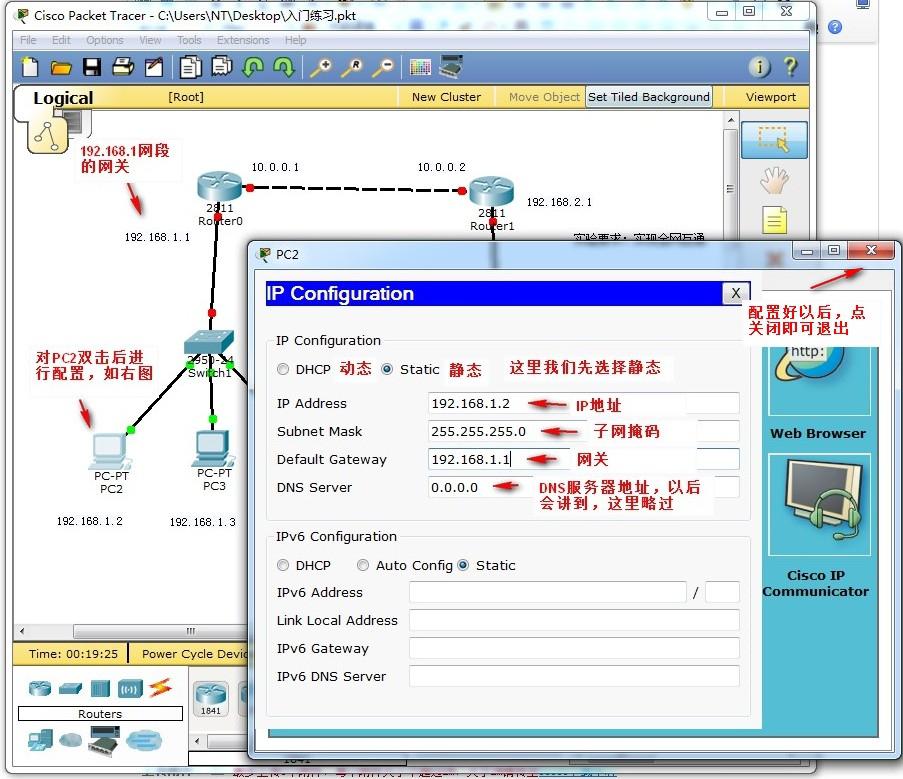Select Router1 device on the canvas
The height and width of the screenshot is (779, 903).
click(491, 192)
